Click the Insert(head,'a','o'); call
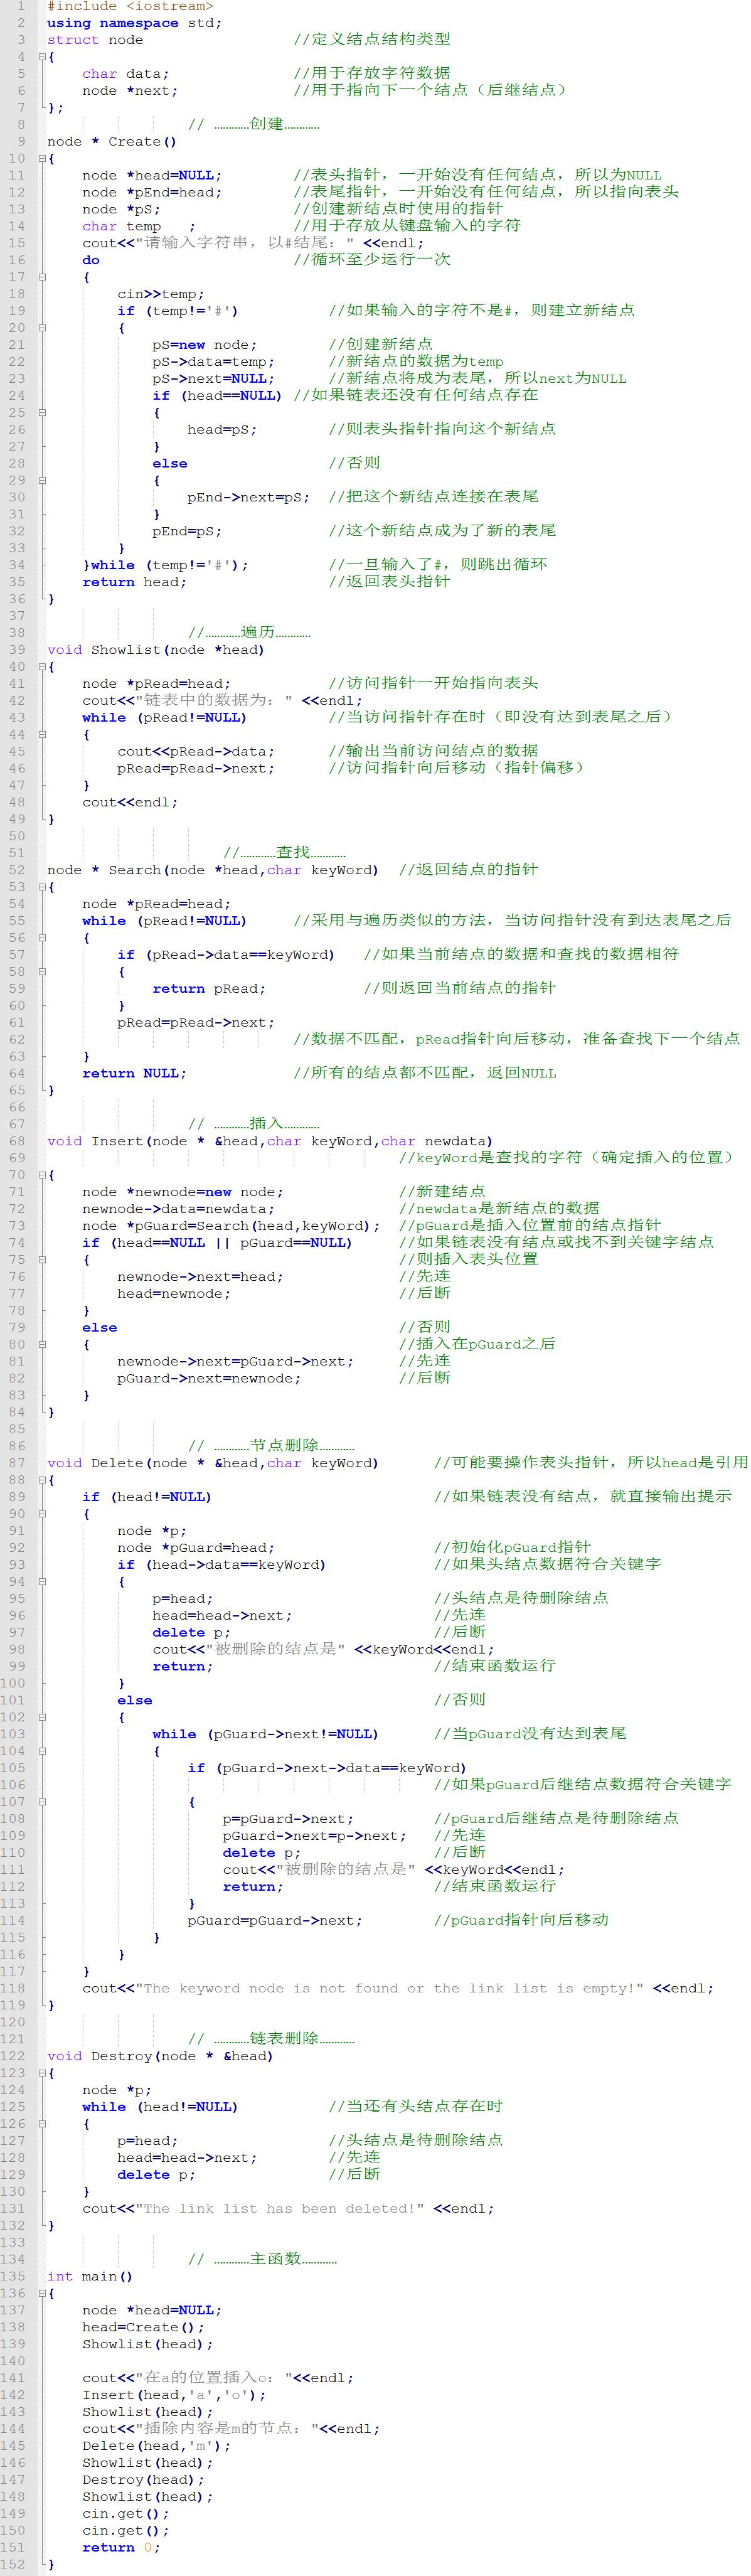751x2576 pixels. (x=174, y=2395)
